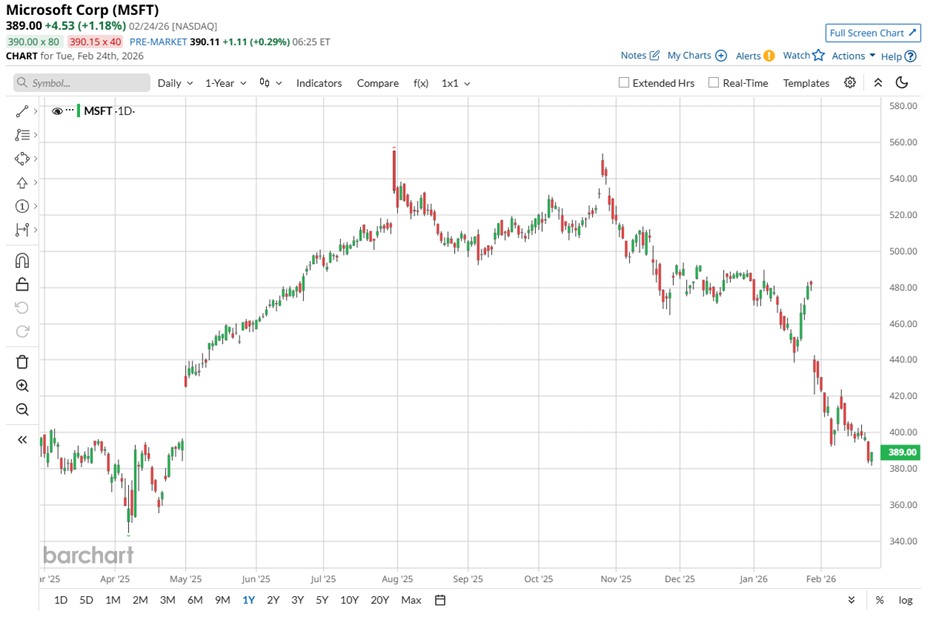Open the Actions dropdown menu
The height and width of the screenshot is (617, 936).
853,56
